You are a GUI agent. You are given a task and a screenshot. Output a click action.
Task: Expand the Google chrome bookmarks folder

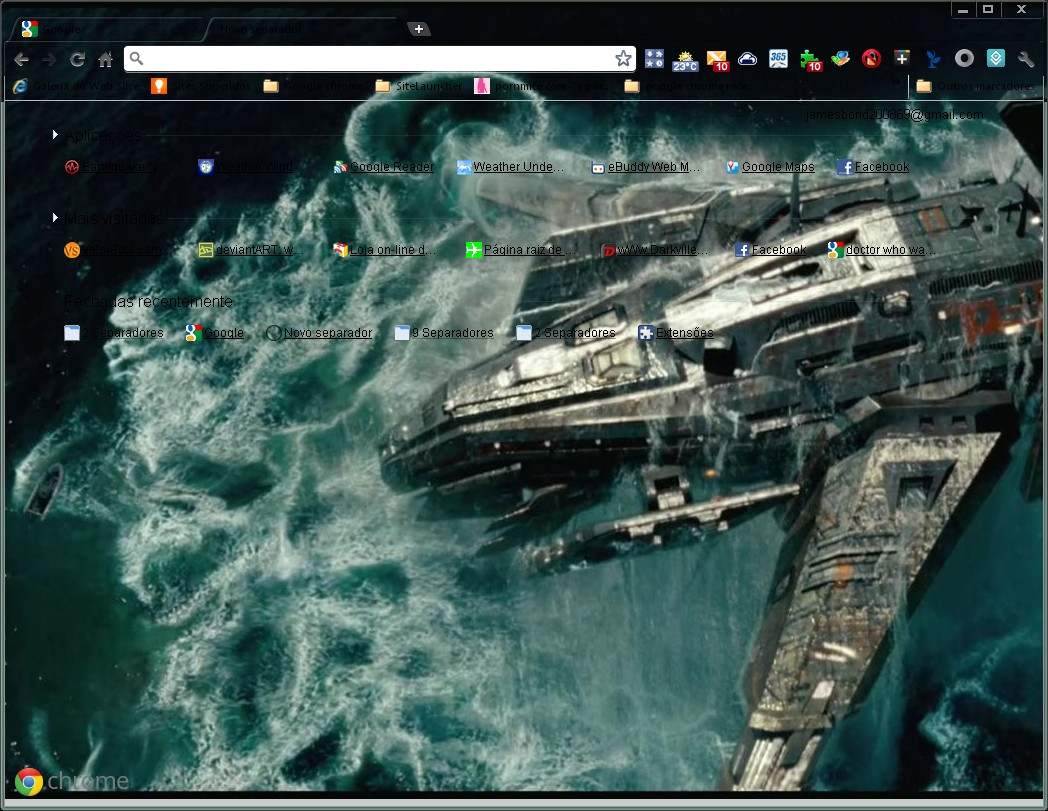314,86
